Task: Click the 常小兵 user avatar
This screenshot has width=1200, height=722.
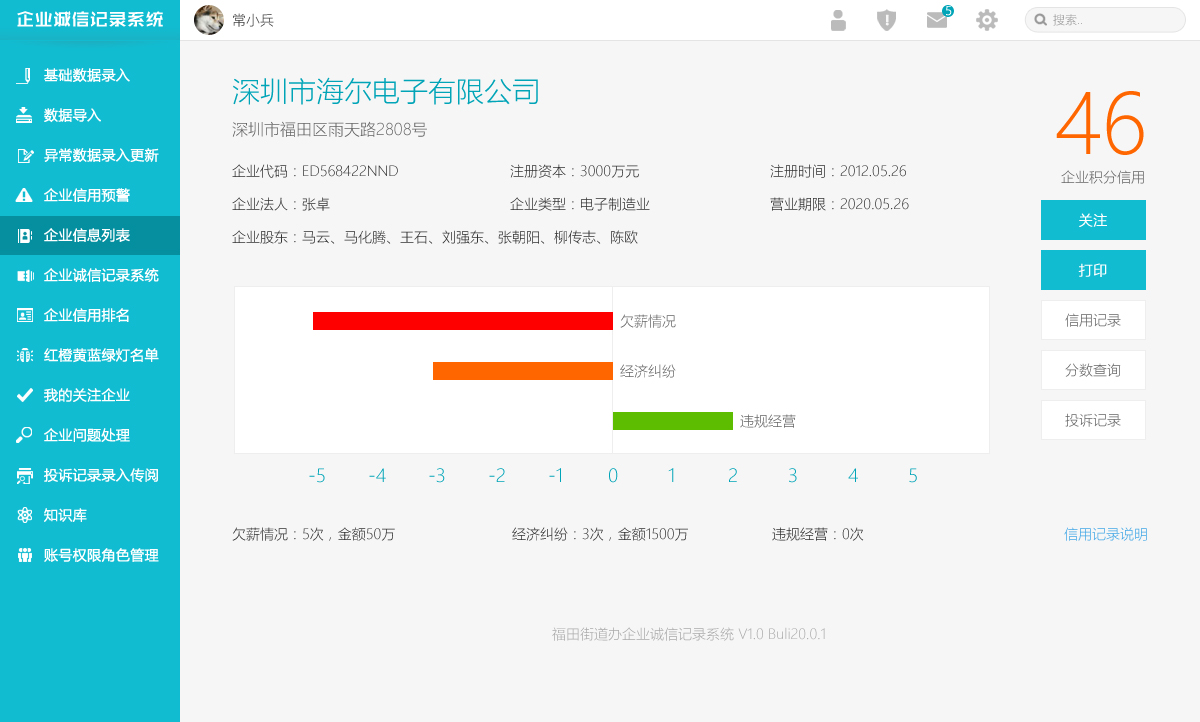Action: click(x=209, y=20)
